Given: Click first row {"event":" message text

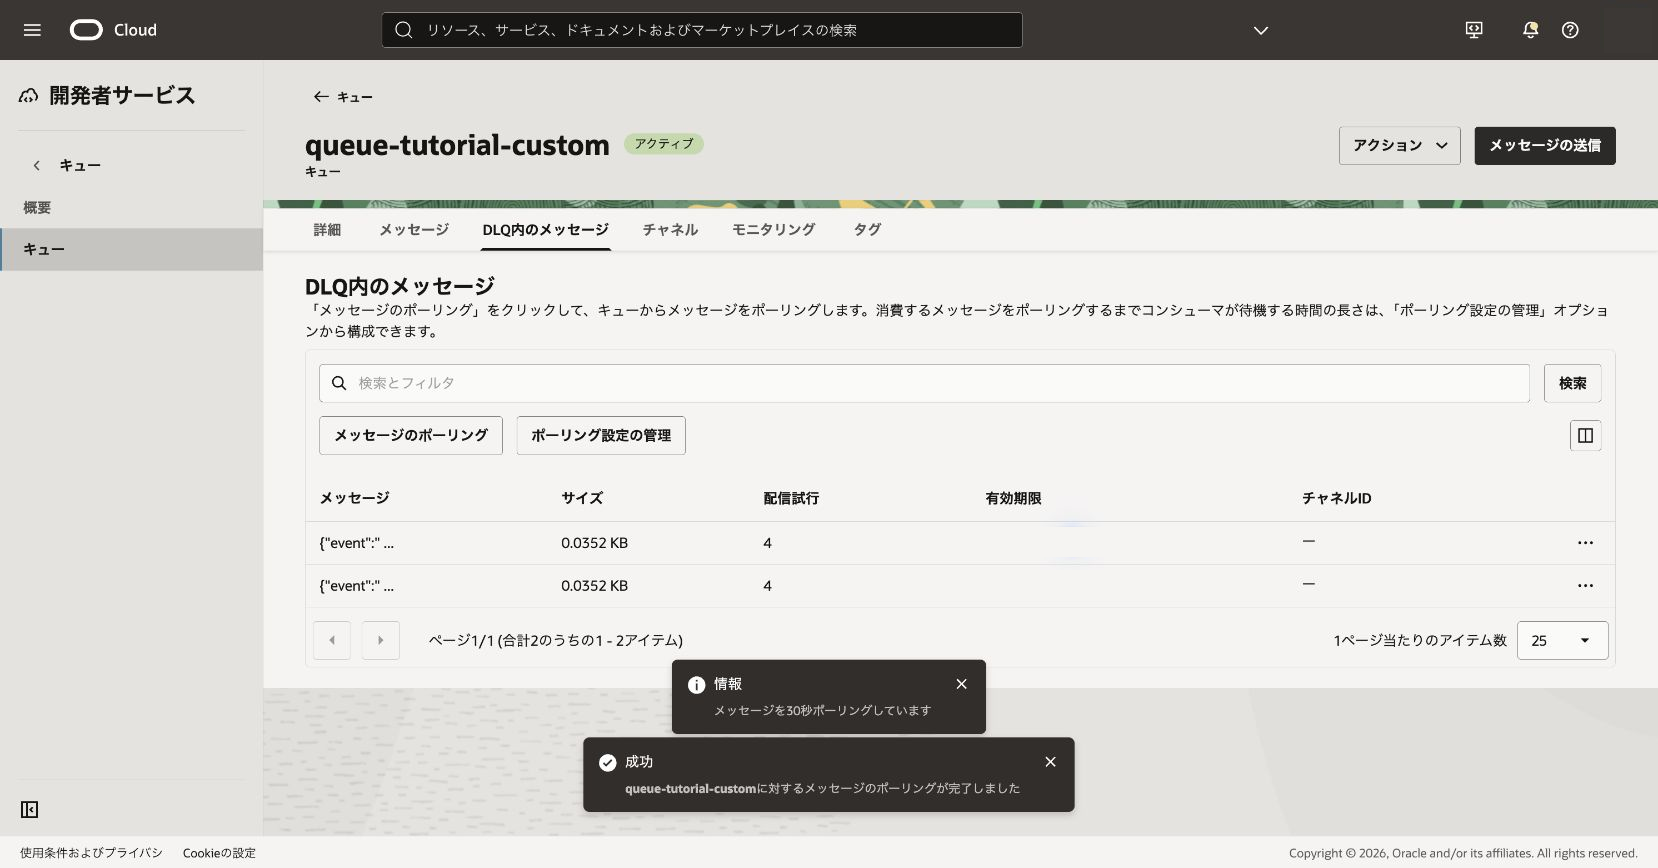Looking at the screenshot, I should 356,543.
